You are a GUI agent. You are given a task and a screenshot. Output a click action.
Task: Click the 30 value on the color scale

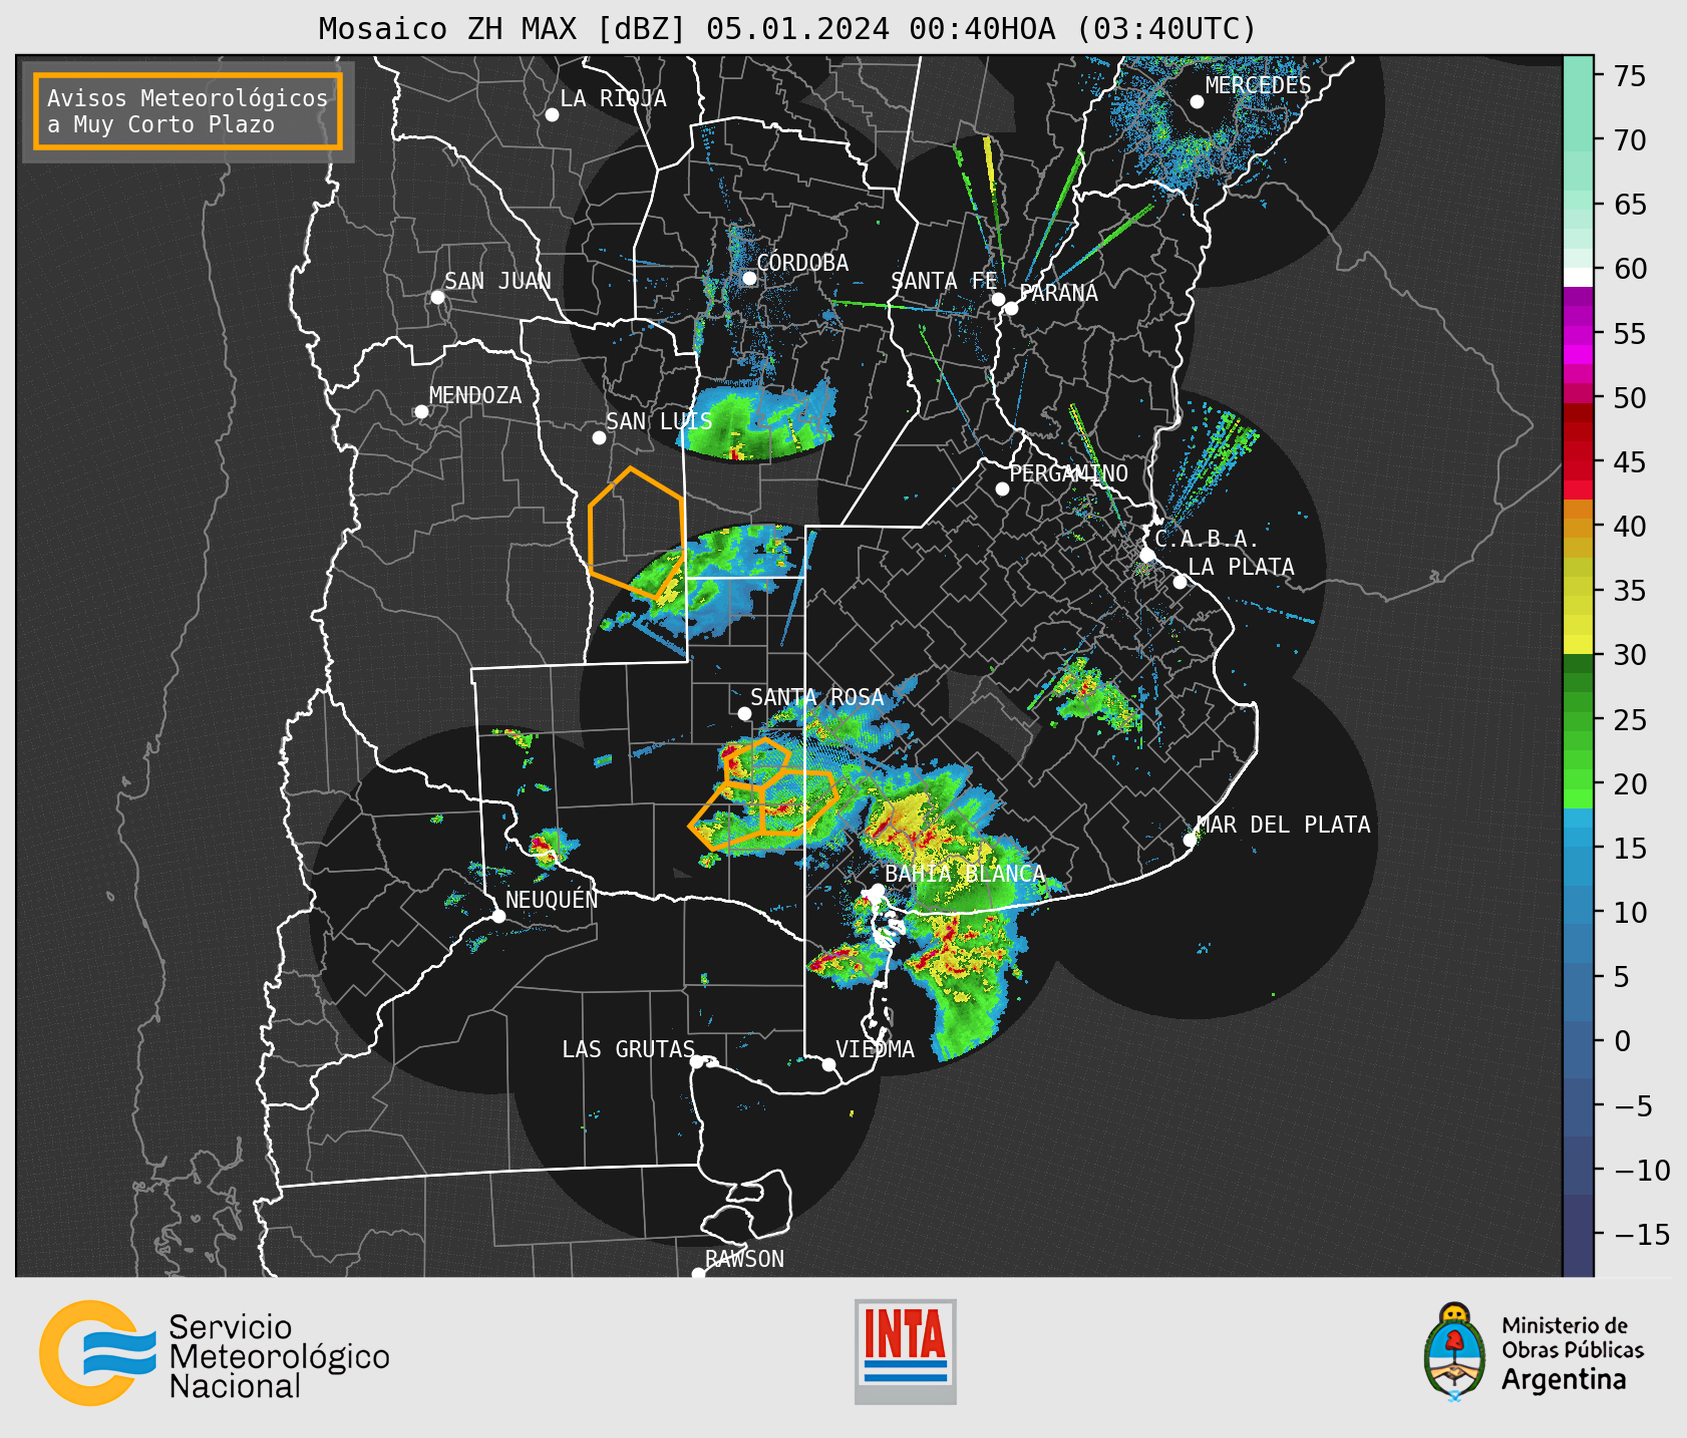(x=1629, y=656)
